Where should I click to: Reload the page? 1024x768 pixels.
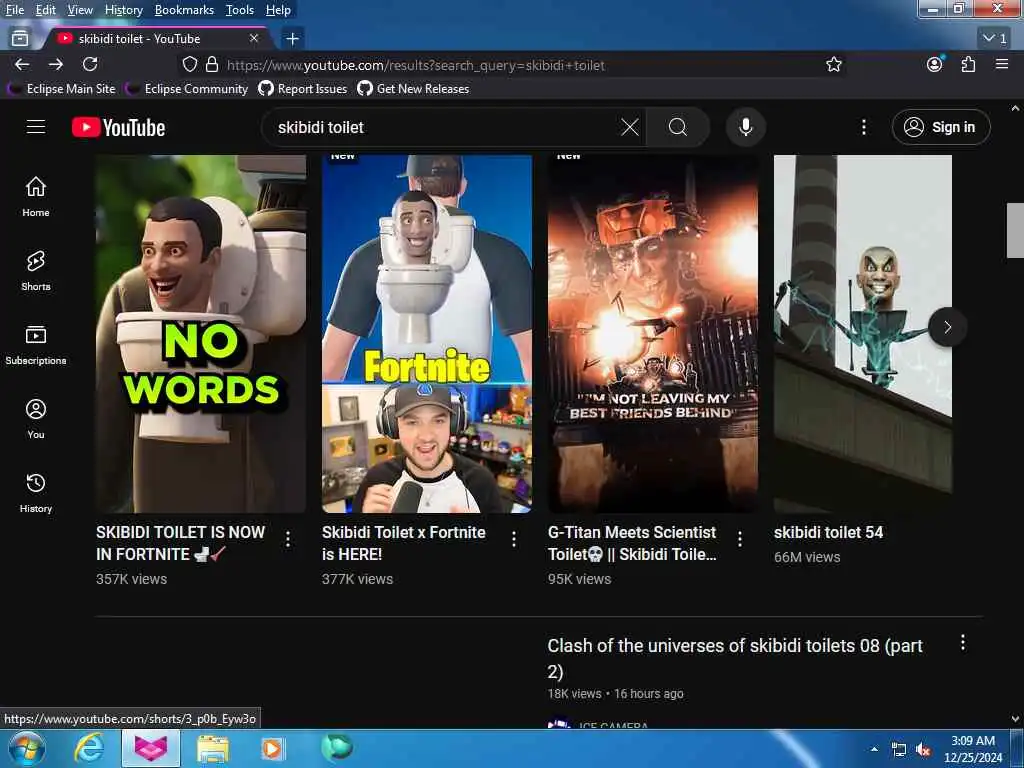pos(90,64)
